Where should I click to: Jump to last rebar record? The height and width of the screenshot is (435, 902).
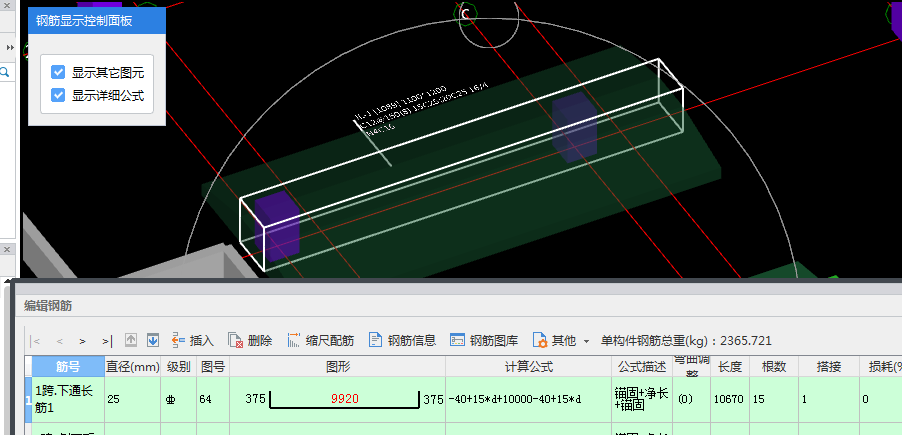tap(108, 341)
